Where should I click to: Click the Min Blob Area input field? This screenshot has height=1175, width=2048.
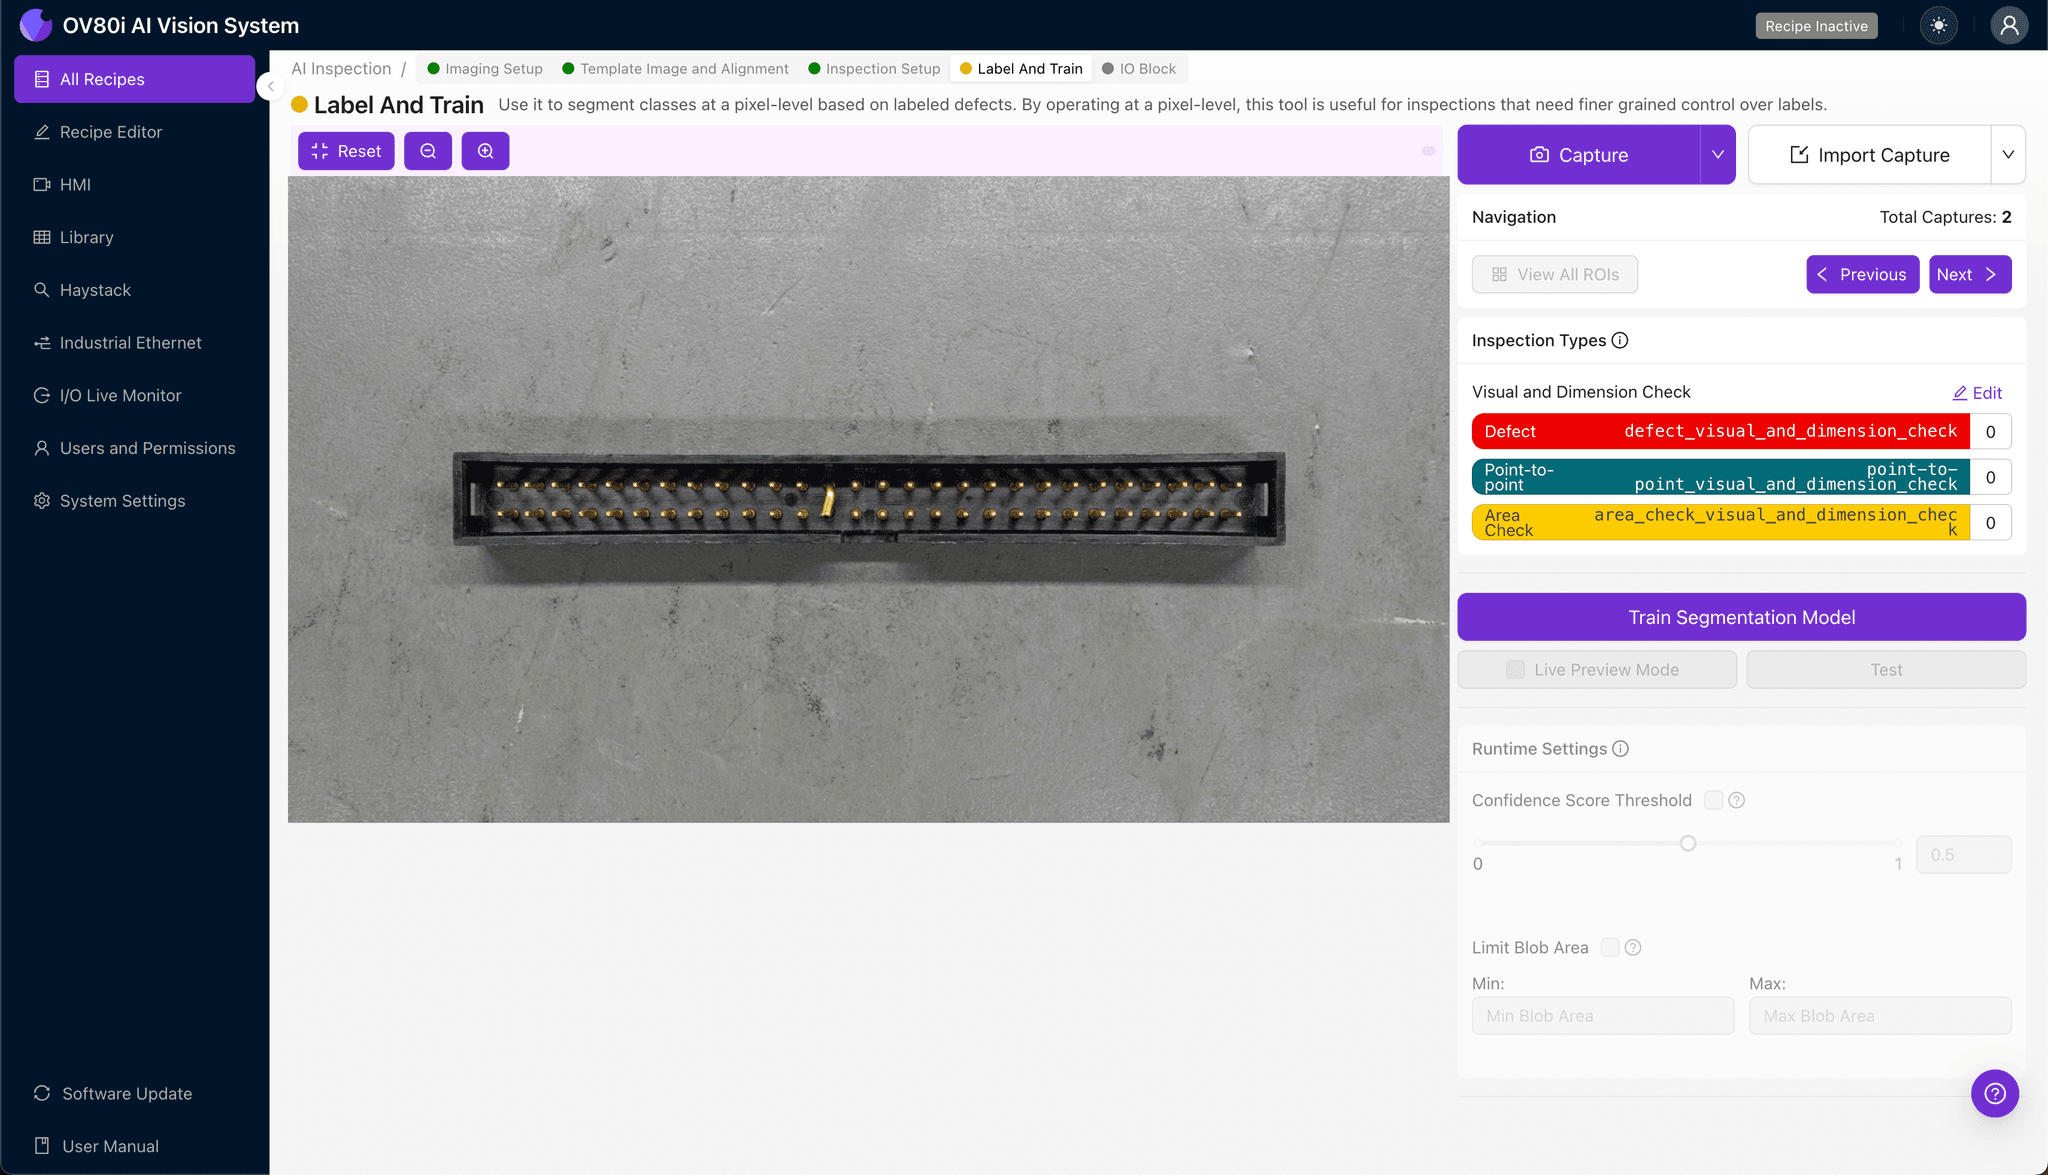(x=1602, y=1015)
